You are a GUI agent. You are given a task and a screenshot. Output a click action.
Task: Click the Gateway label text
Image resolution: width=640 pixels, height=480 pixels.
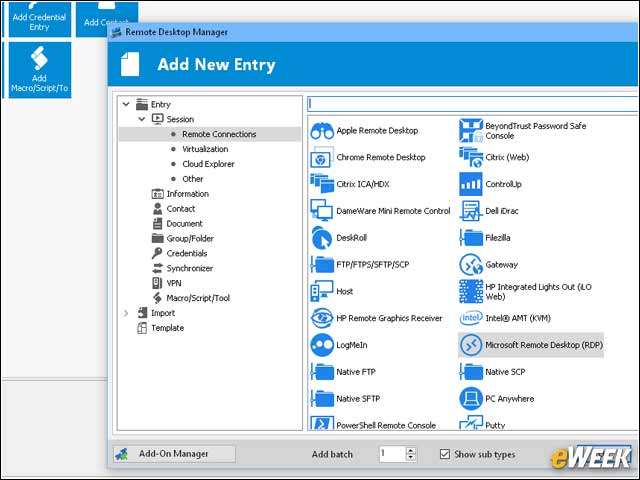tap(501, 265)
